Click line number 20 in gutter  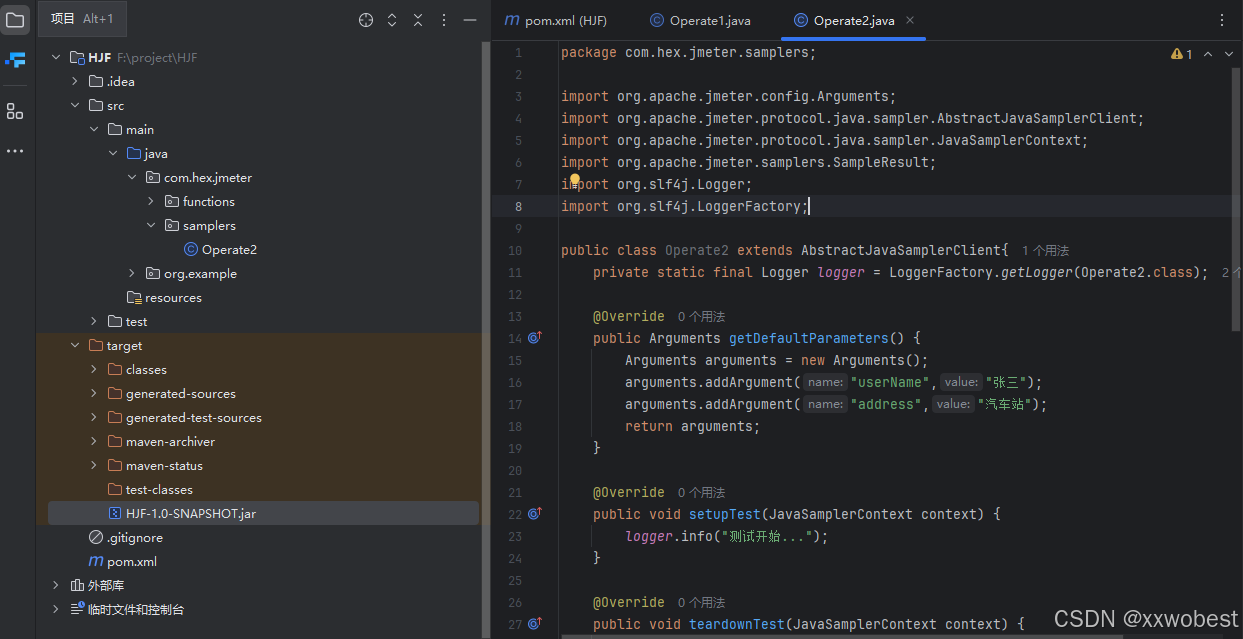coord(515,470)
